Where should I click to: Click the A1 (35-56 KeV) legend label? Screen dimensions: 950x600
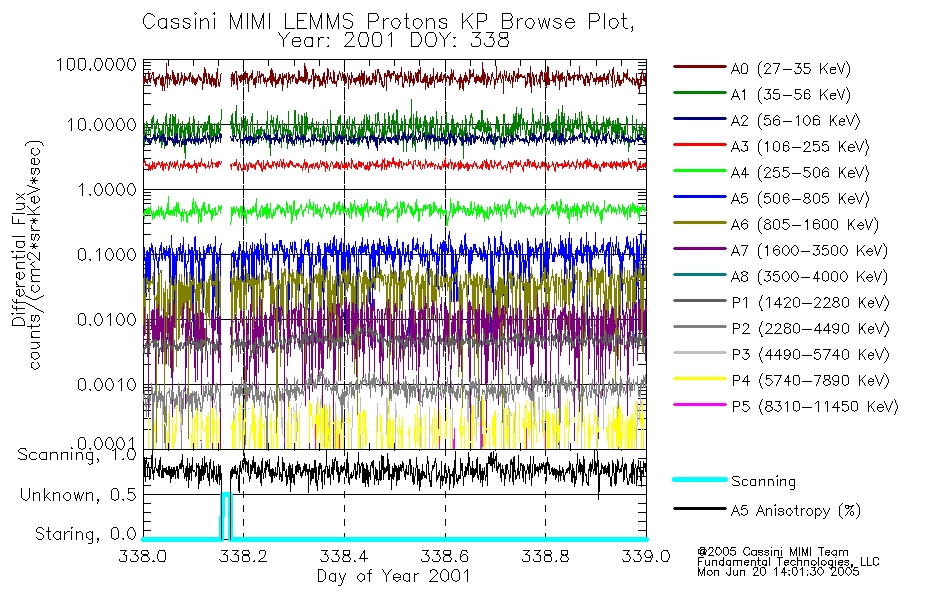[x=790, y=95]
